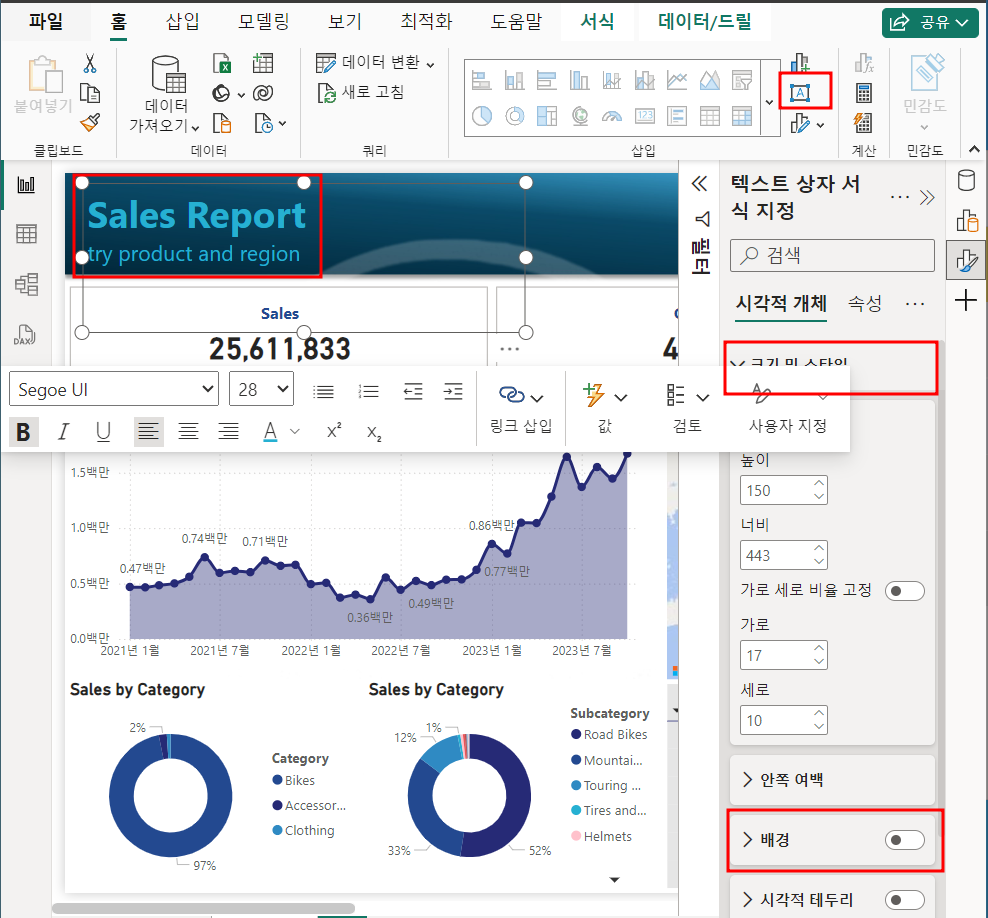Click the horizontal canvas scrollbar
This screenshot has width=988, height=918.
click(x=204, y=909)
